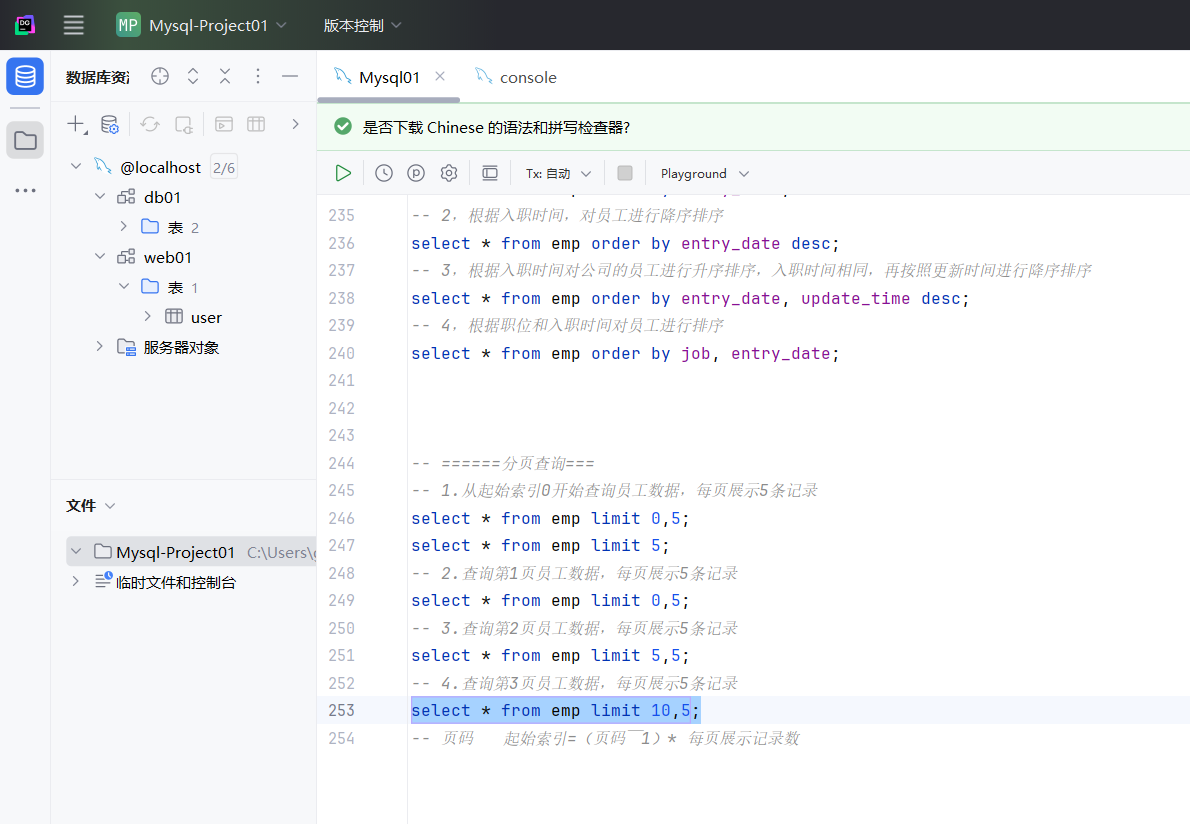Click the data source properties icon
Screen dimensions: 1190x824
click(110, 124)
